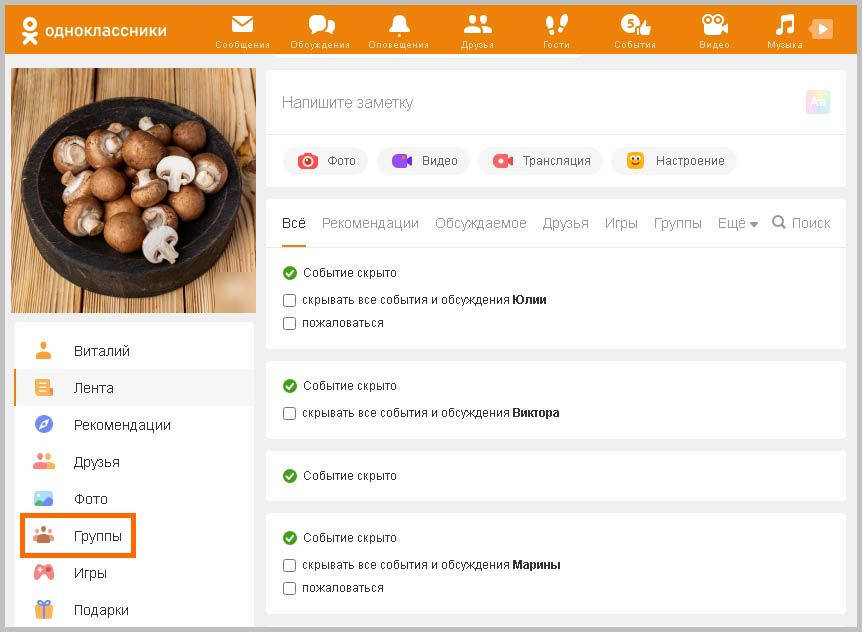The image size is (862, 632).
Task: Click Игры gamepad icon in sidebar
Action: pos(43,572)
